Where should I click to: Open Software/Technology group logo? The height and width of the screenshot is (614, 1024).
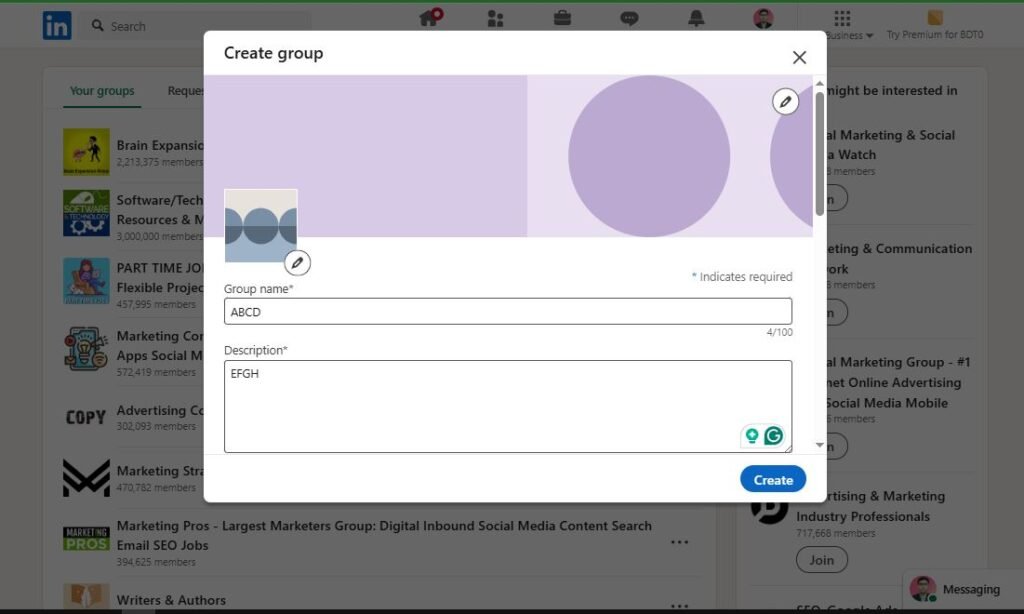click(x=86, y=213)
